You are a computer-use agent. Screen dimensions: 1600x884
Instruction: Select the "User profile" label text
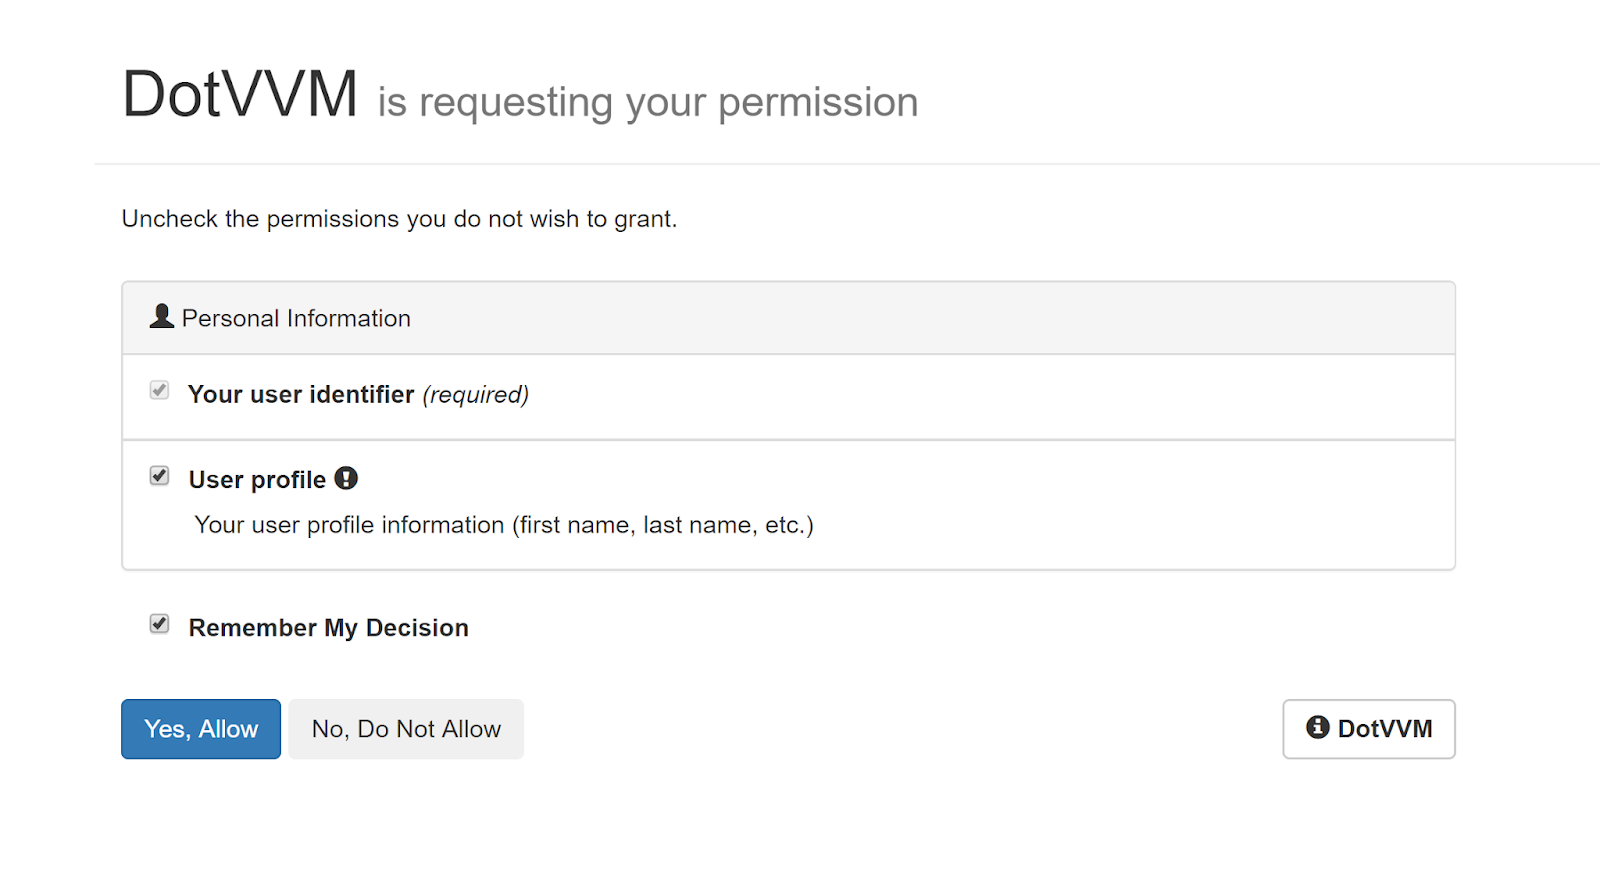click(x=257, y=480)
